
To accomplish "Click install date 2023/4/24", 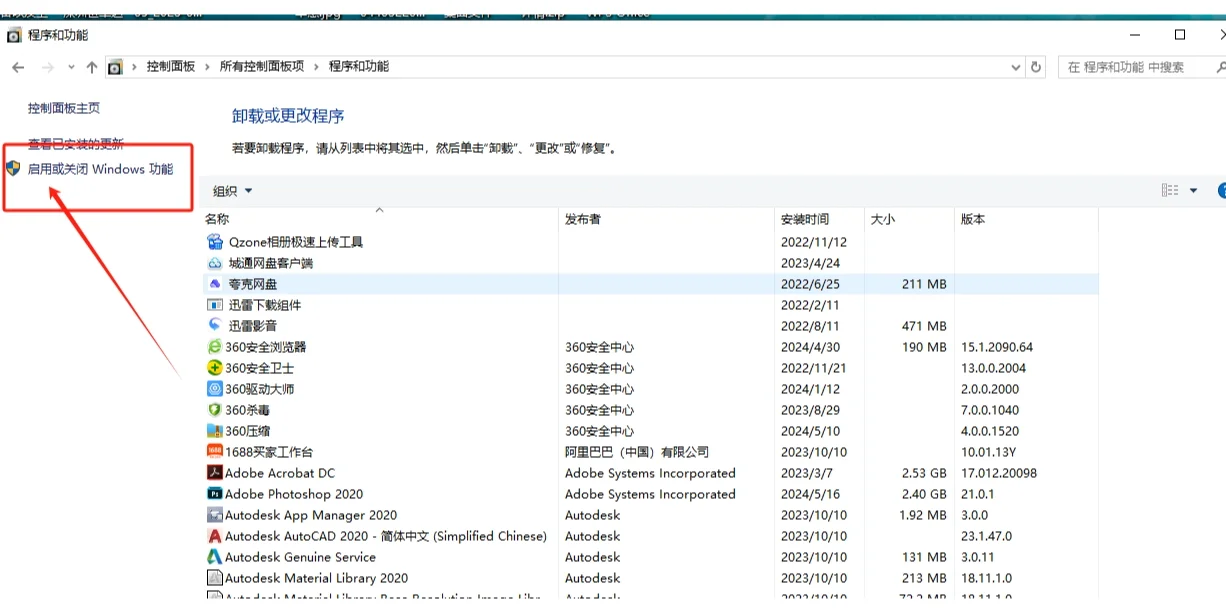I will point(811,263).
